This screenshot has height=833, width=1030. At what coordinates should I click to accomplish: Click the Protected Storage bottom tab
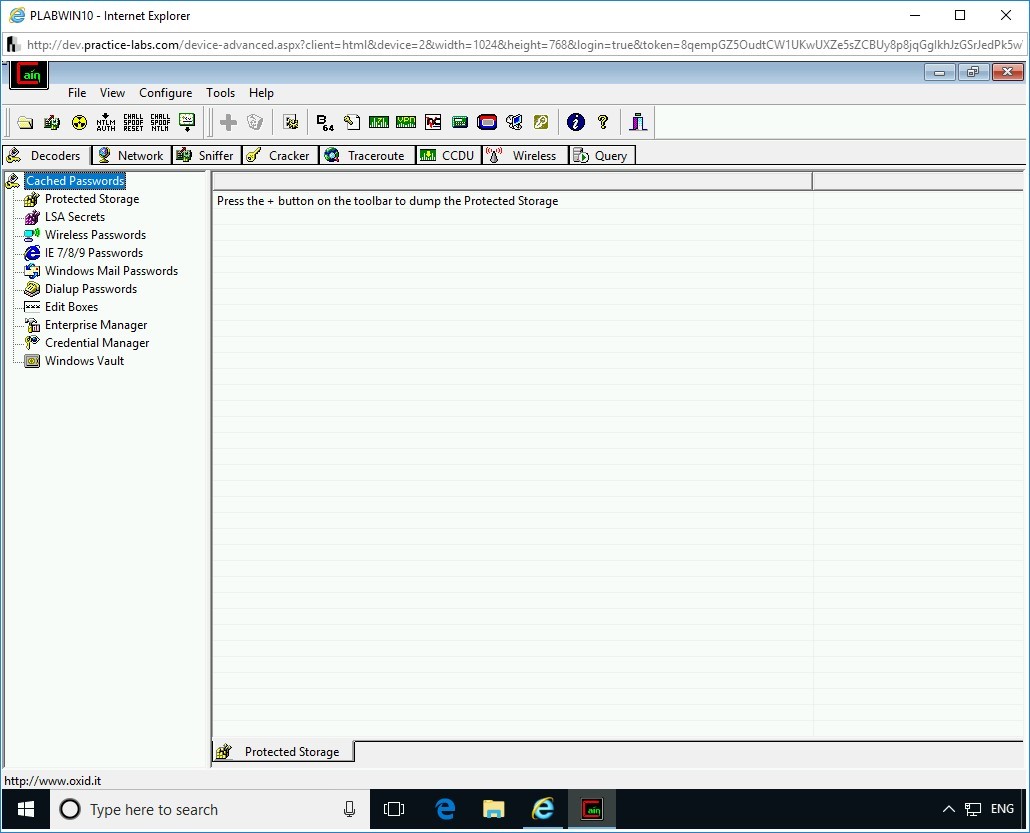(x=283, y=752)
